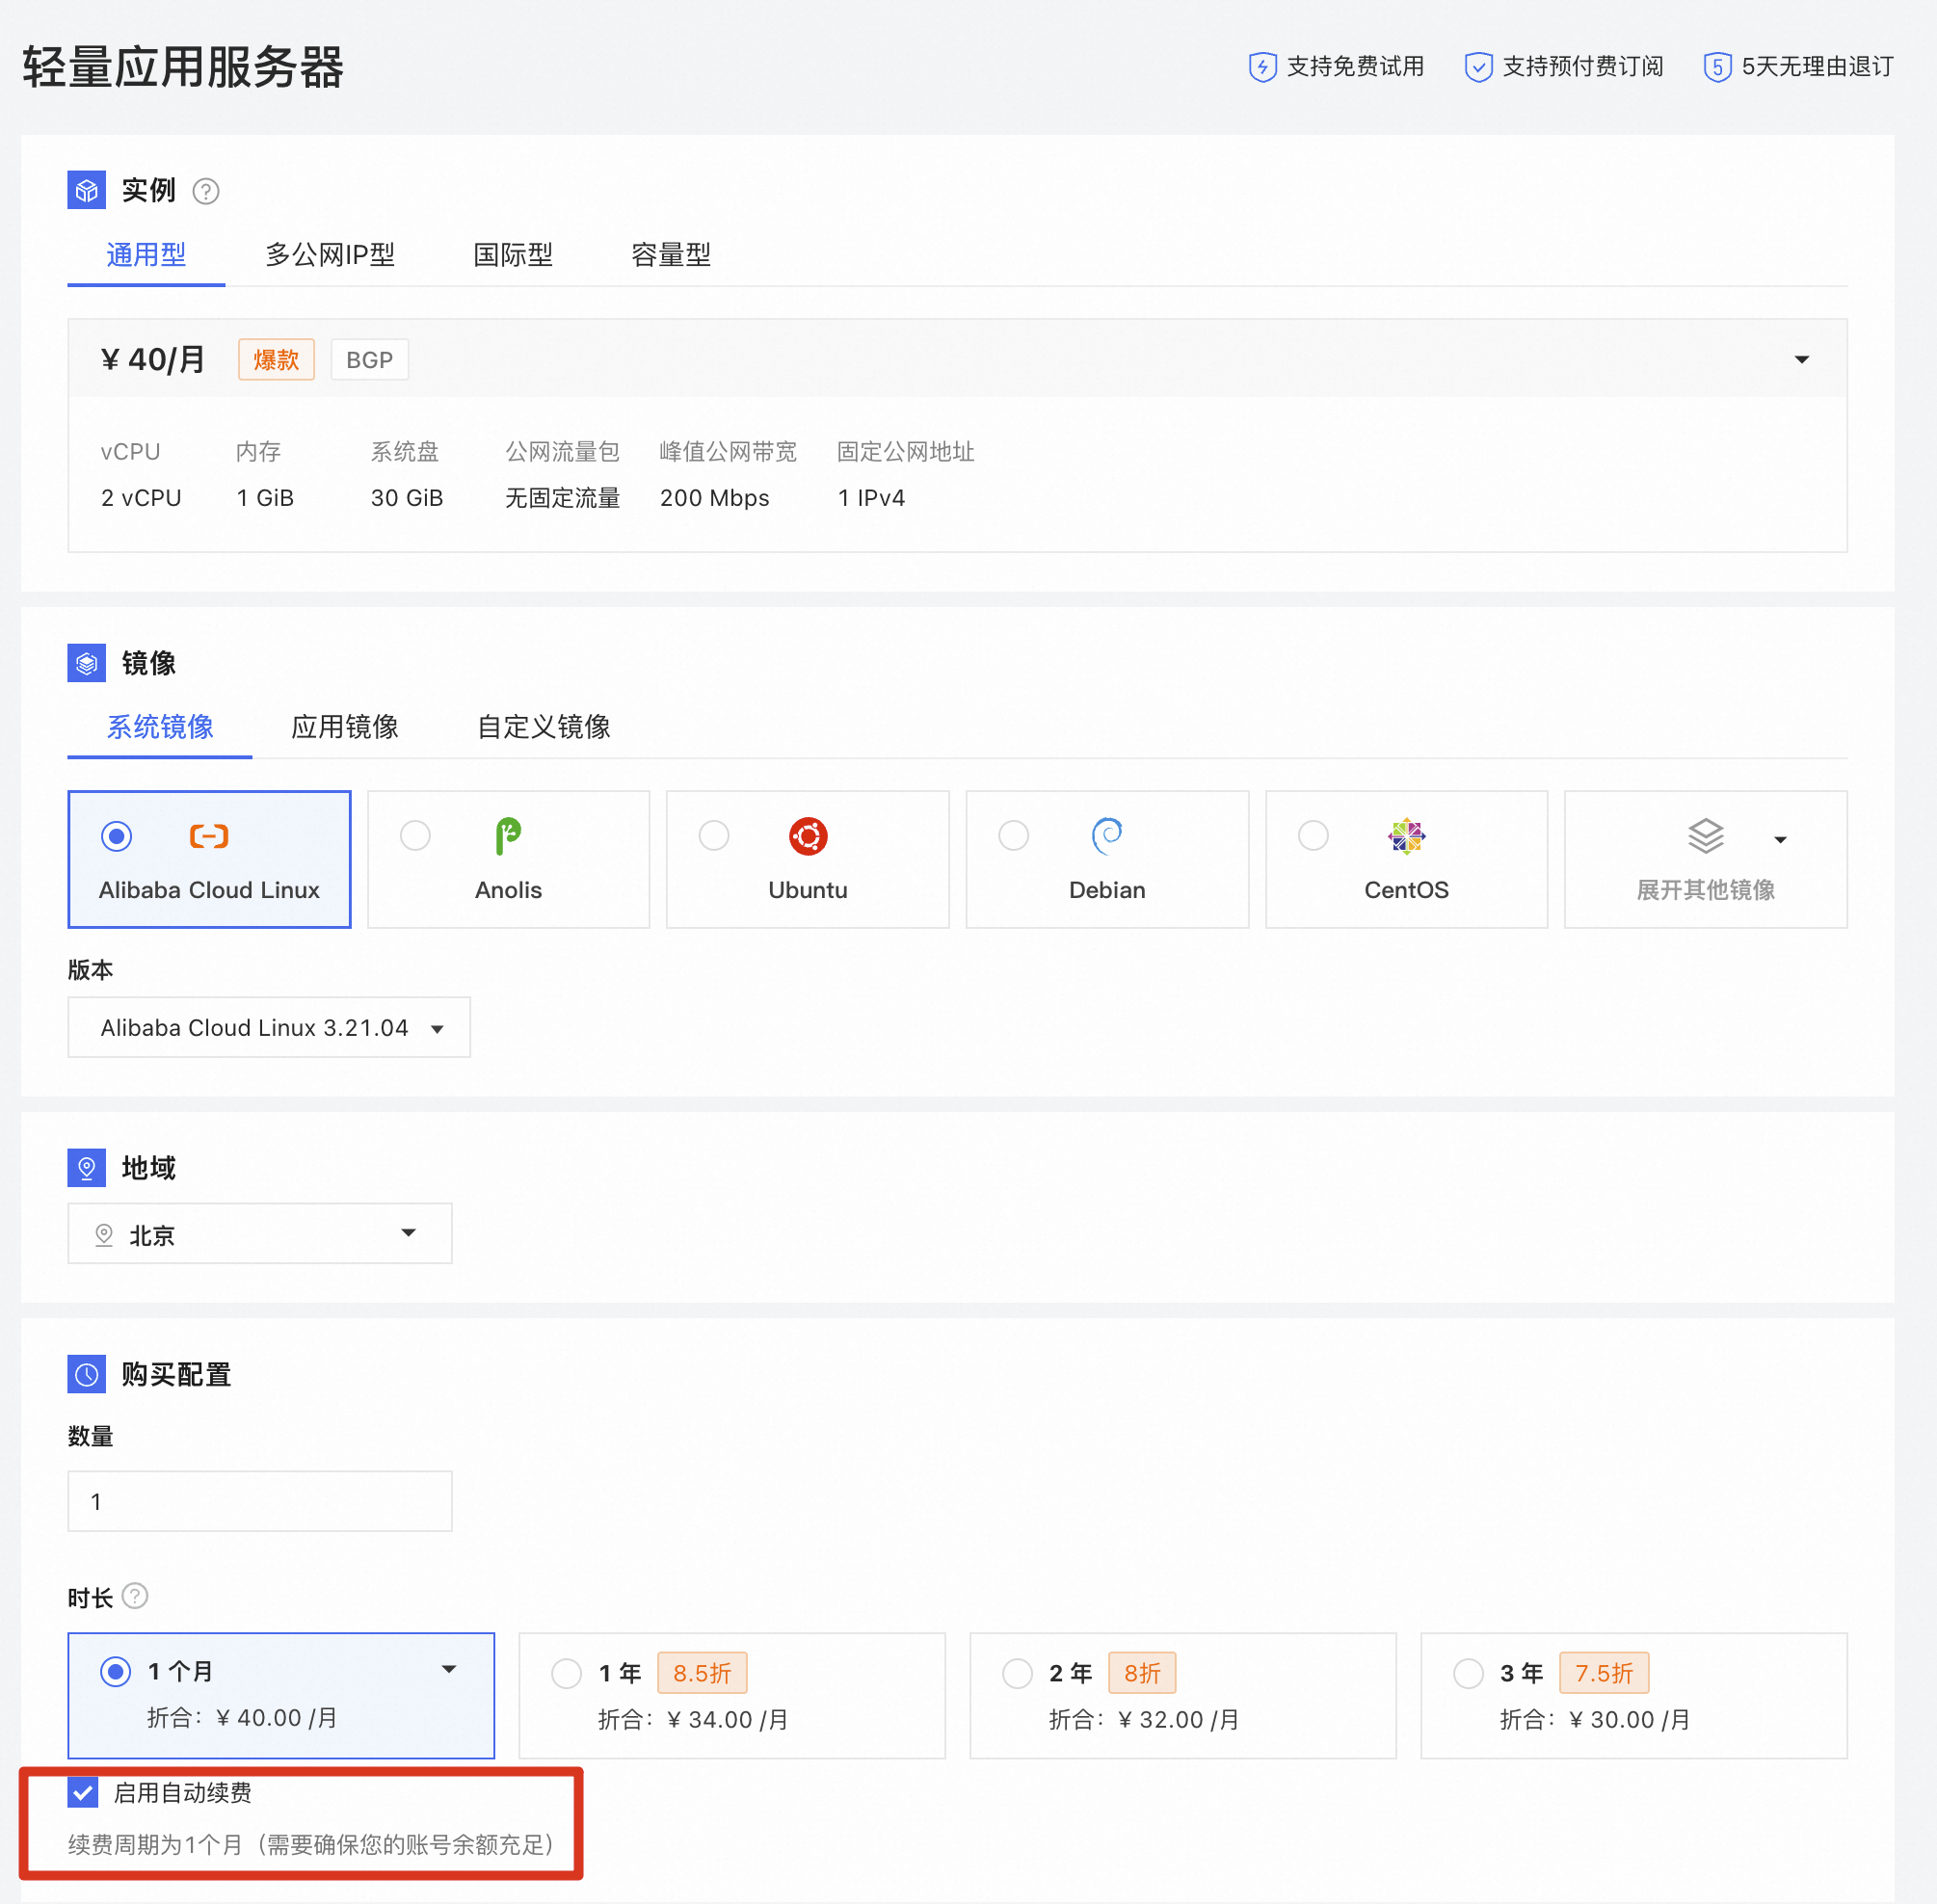Expand 展开其他镜像 to show more images
The image size is (1937, 1904).
(1706, 859)
